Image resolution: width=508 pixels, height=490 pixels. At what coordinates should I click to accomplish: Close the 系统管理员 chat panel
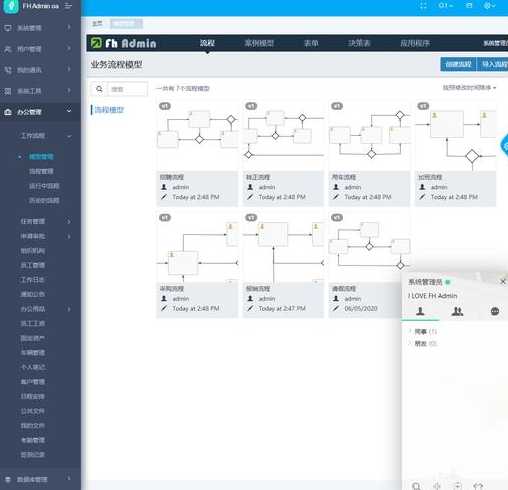coord(503,282)
